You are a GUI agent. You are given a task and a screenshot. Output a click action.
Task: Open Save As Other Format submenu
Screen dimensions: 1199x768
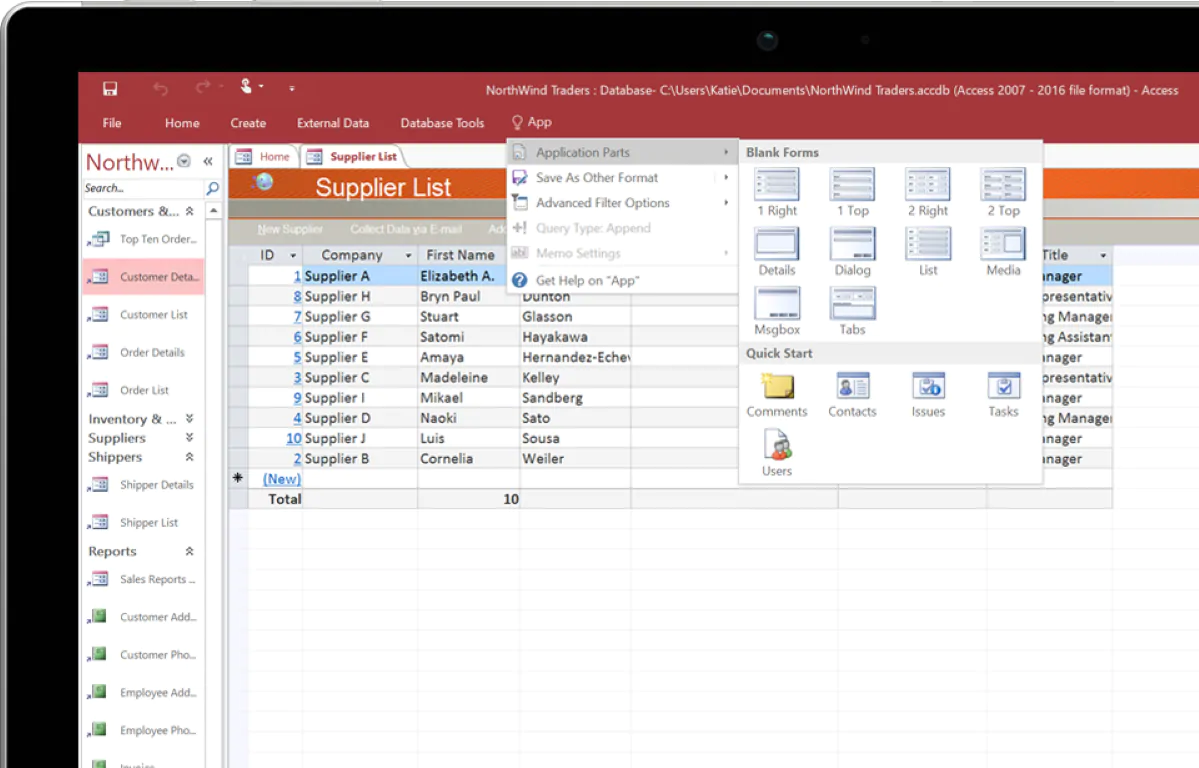click(x=597, y=178)
